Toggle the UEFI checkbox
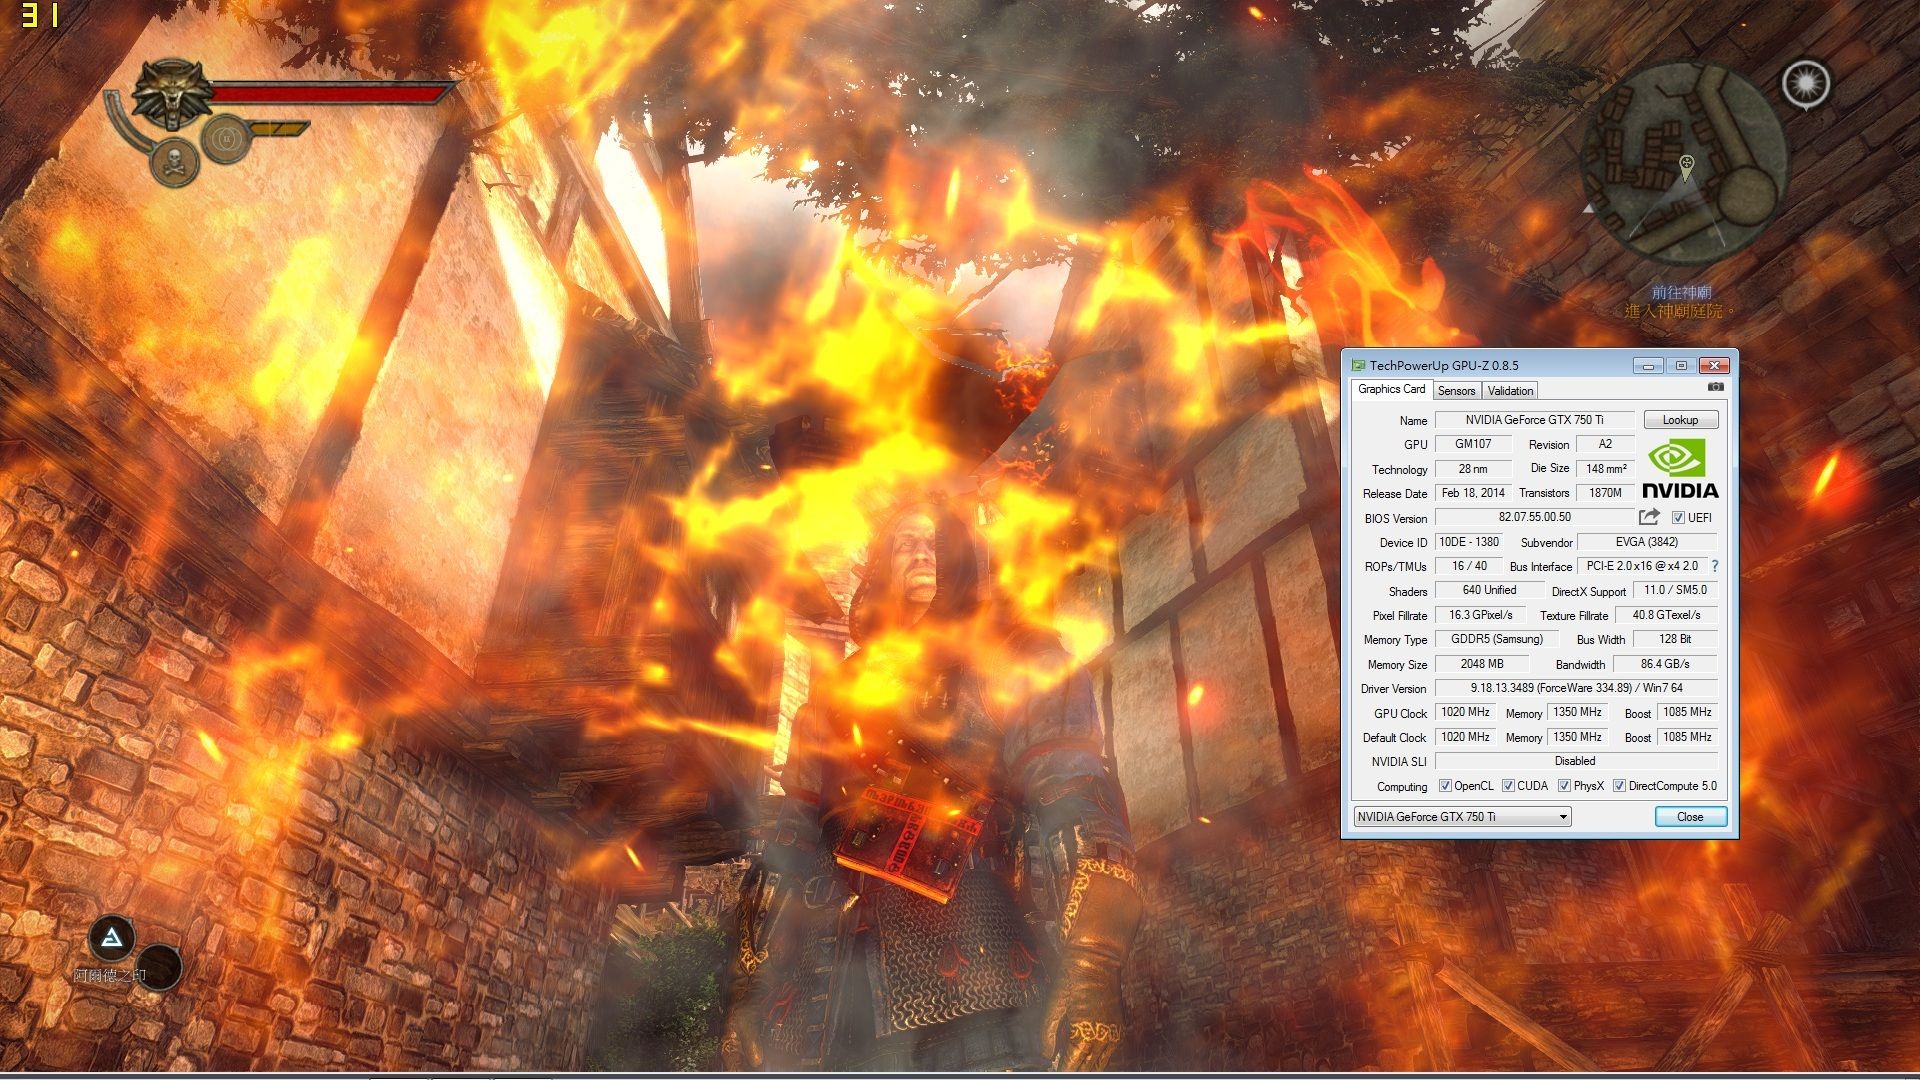1920x1080 pixels. [1678, 518]
